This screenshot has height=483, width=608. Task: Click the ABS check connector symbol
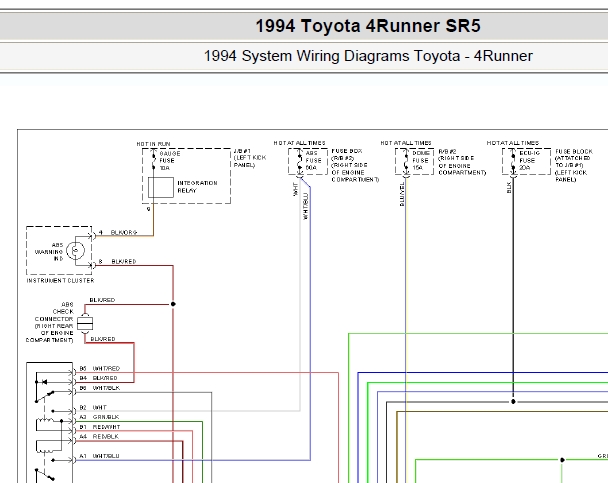85,323
